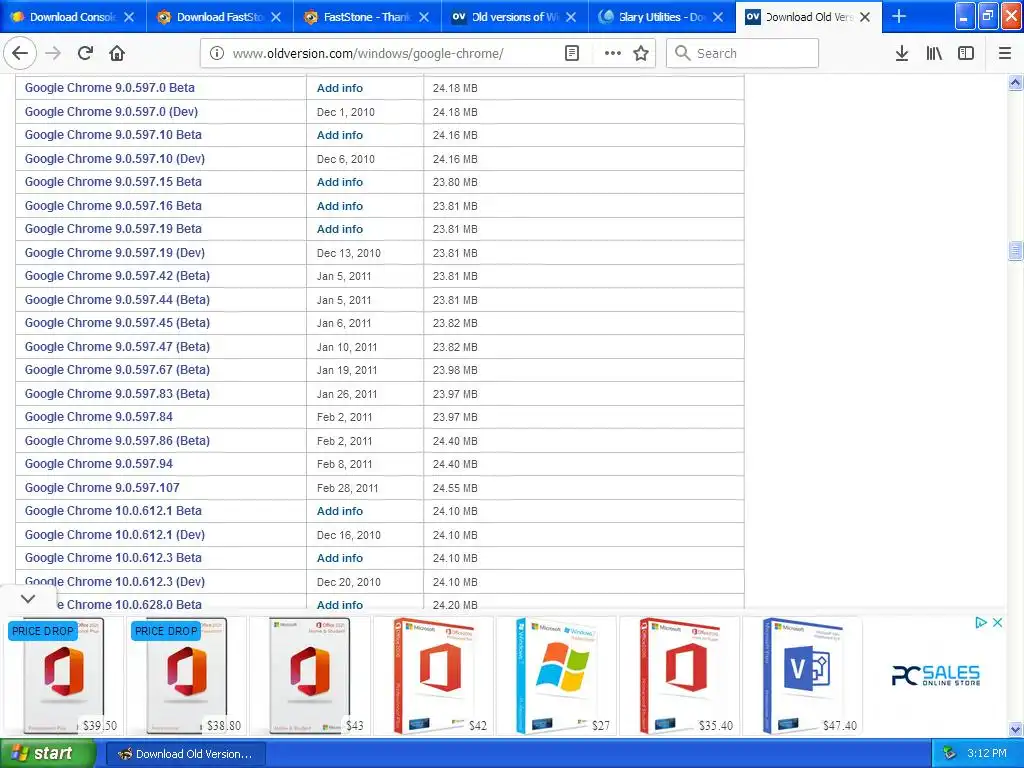Click the address bar URL
1024x768 pixels.
click(368, 54)
